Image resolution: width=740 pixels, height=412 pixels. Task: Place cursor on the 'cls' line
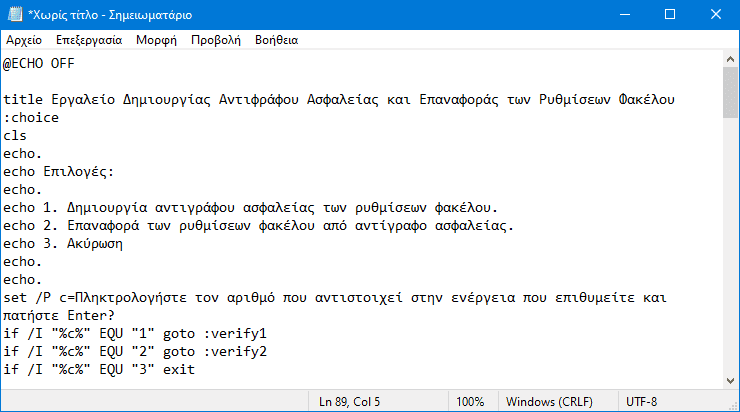point(15,135)
